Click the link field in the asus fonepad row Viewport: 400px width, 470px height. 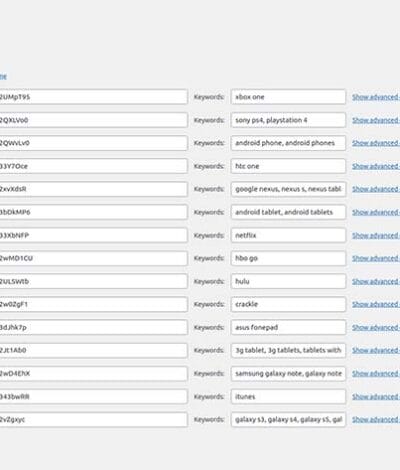[93, 327]
